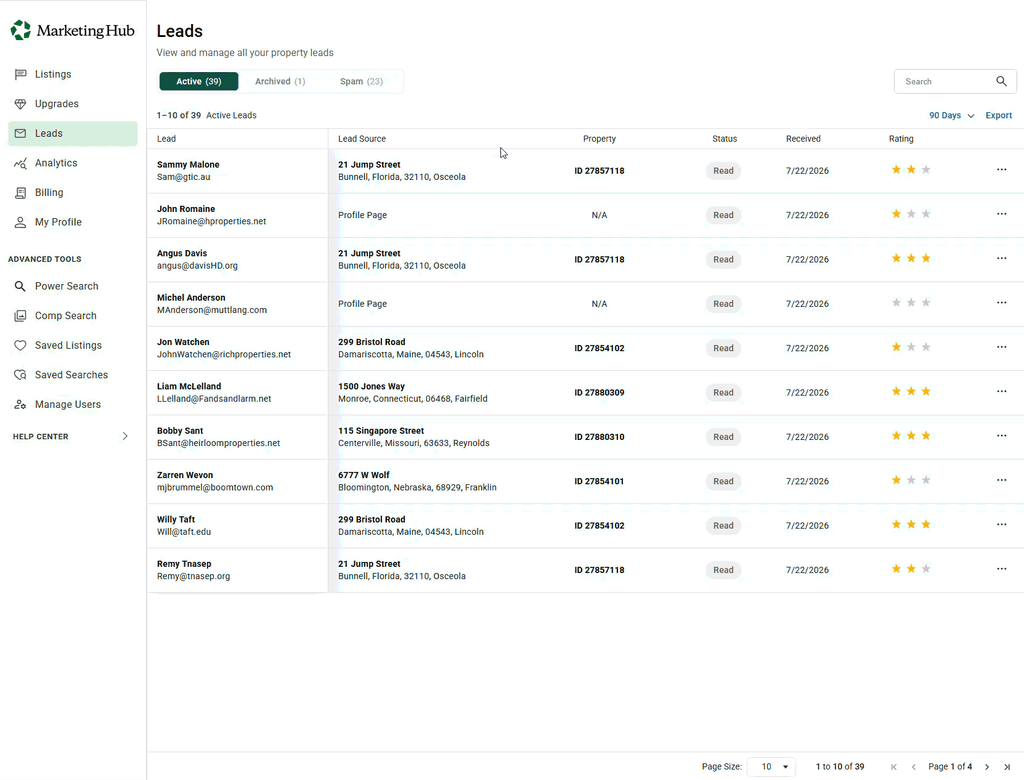Screen dimensions: 1024x780
Task: Click the Manage Users icon
Action: point(20,404)
